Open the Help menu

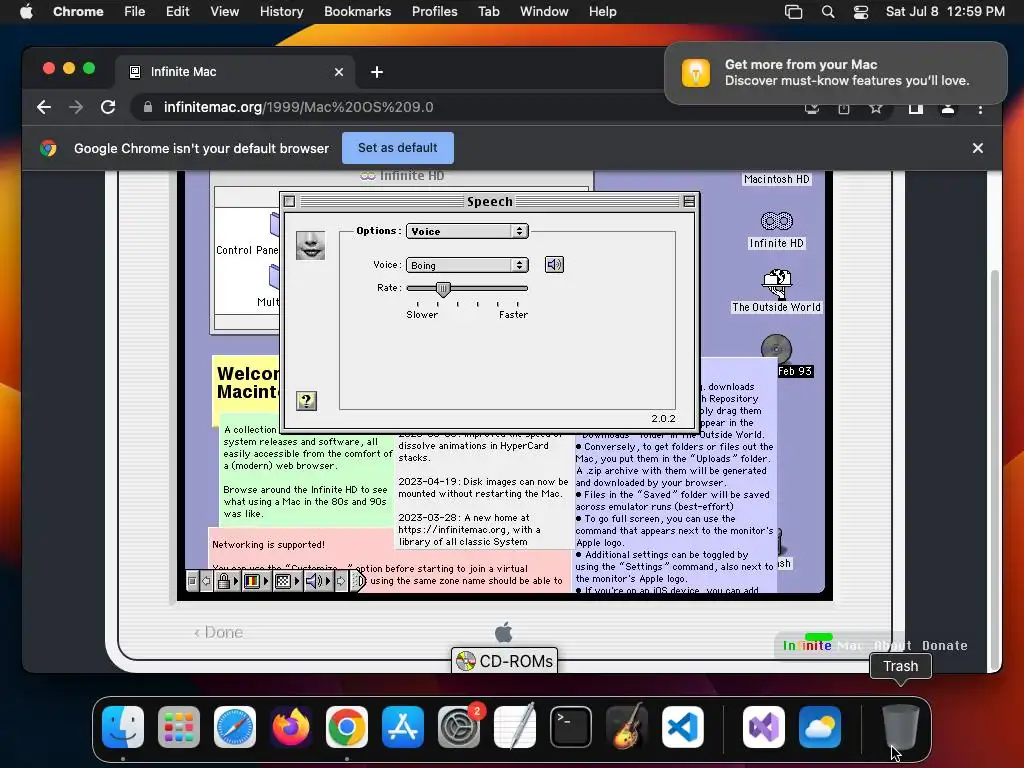tap(602, 12)
